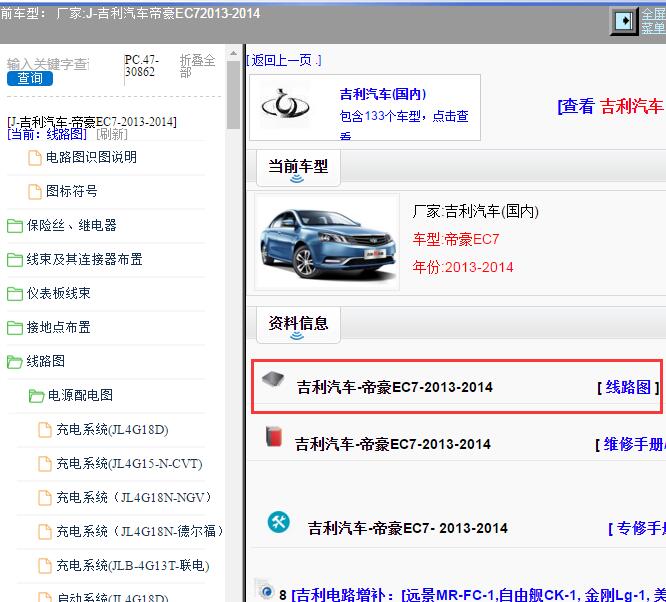Click the [刷新] refresh link
The width and height of the screenshot is (666, 602).
tap(112, 134)
